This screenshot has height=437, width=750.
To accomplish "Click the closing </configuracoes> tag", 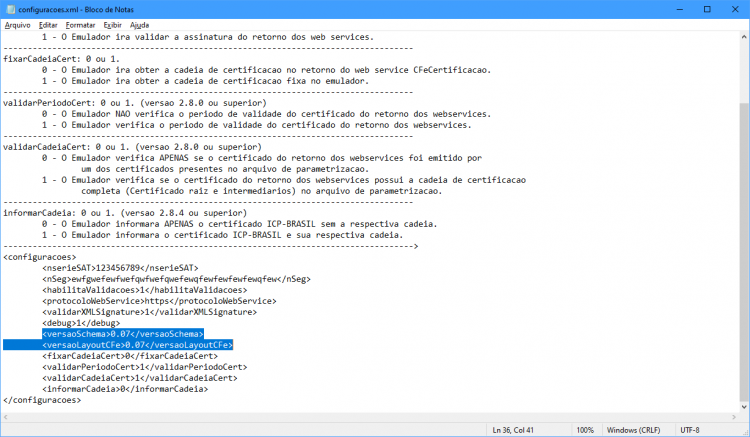I will click(x=42, y=400).
